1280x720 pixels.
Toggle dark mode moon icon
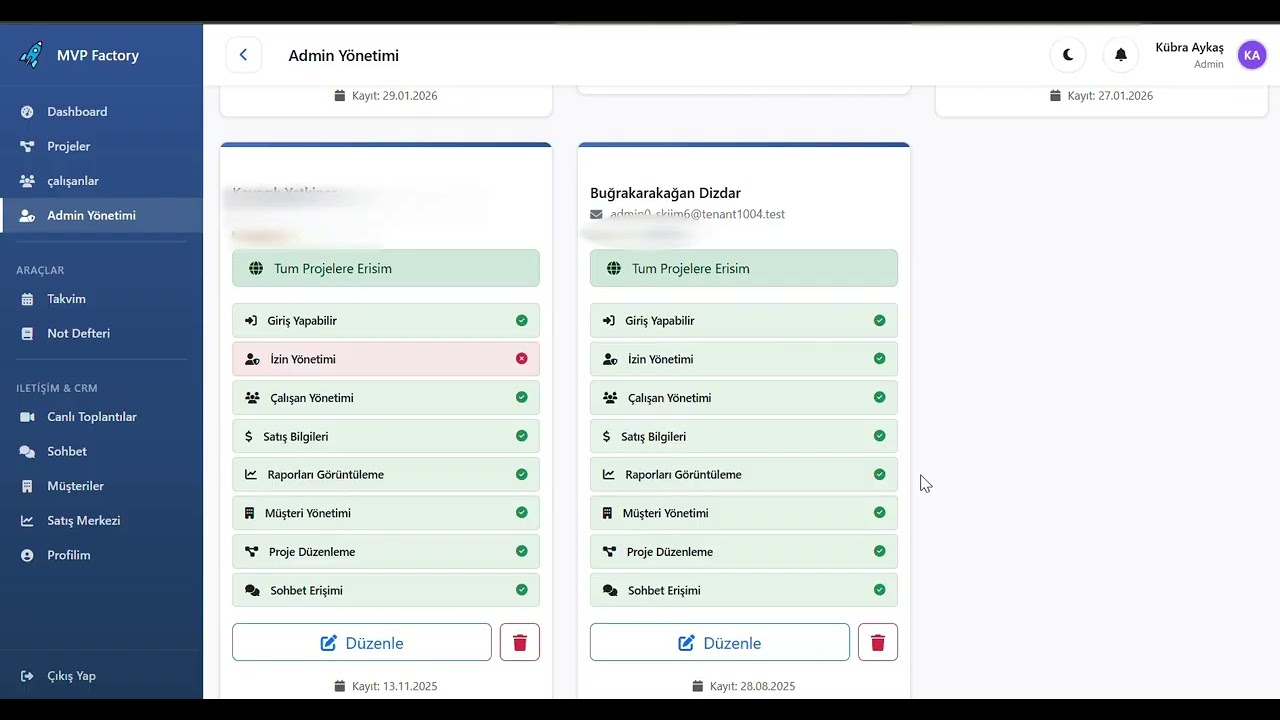1068,55
